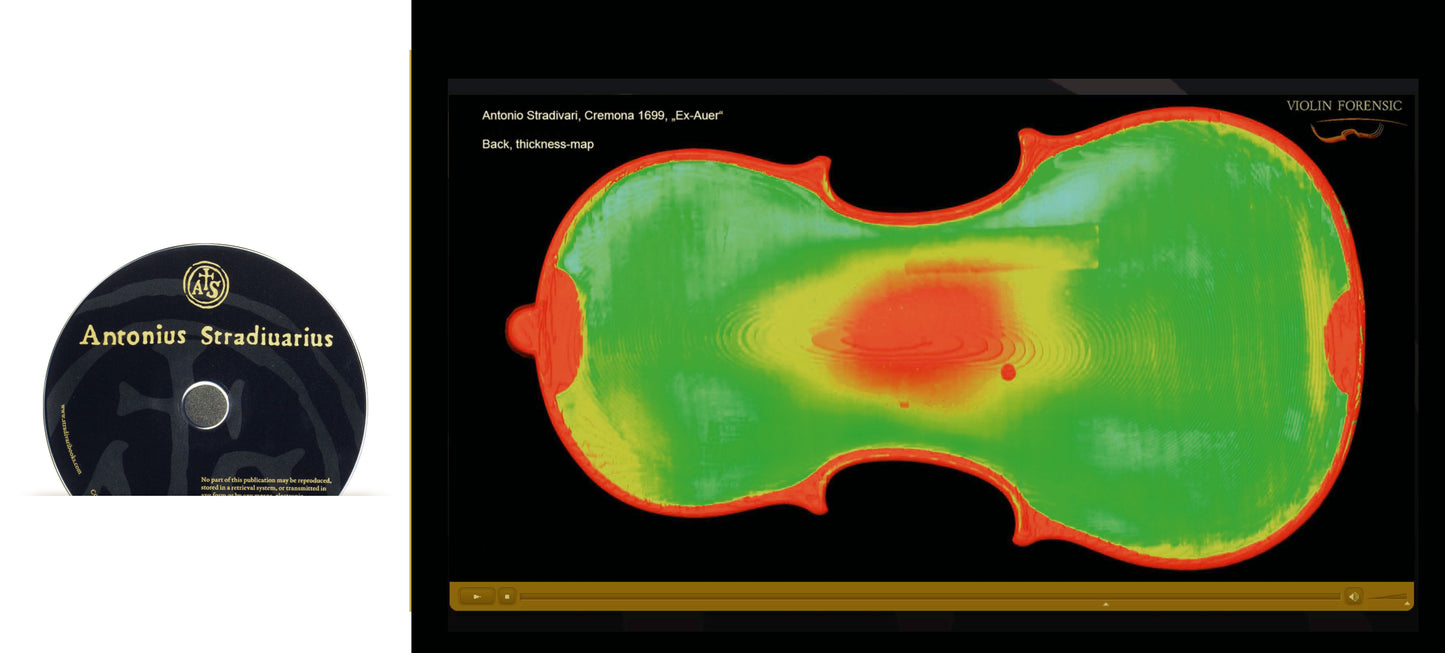Click the disc's center hole
Viewport: 1445px width, 653px height.
[x=205, y=406]
